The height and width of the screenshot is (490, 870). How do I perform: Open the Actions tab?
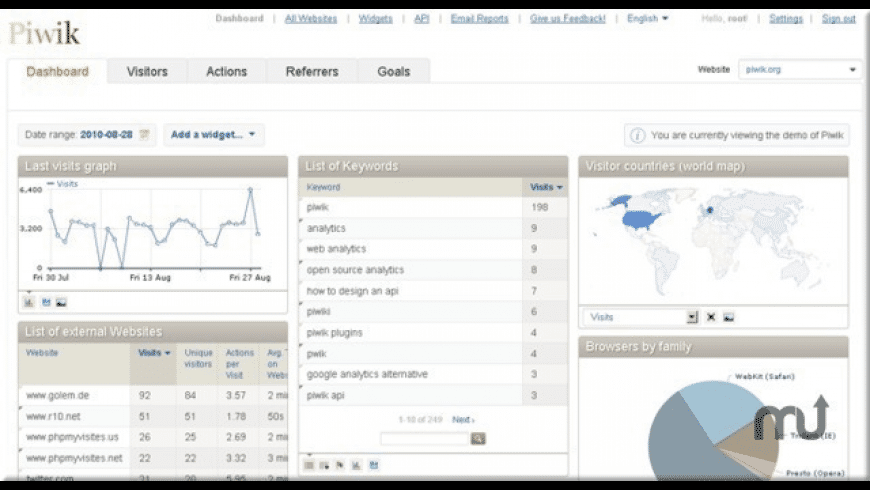[226, 72]
